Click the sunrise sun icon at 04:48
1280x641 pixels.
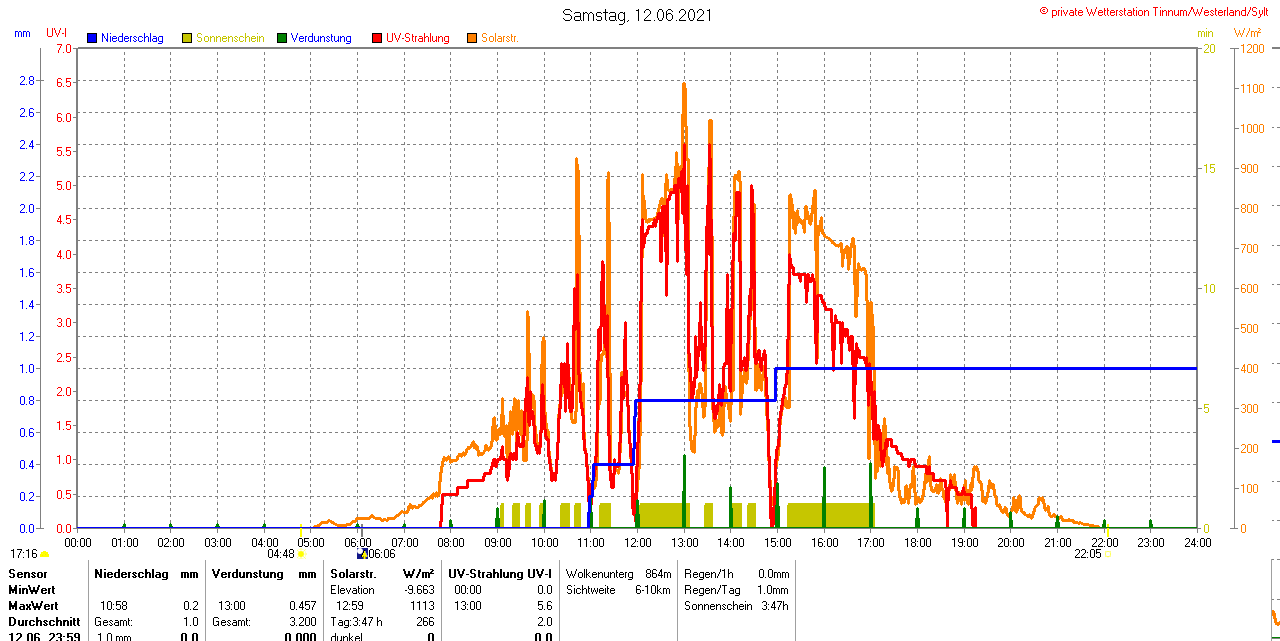tap(301, 554)
